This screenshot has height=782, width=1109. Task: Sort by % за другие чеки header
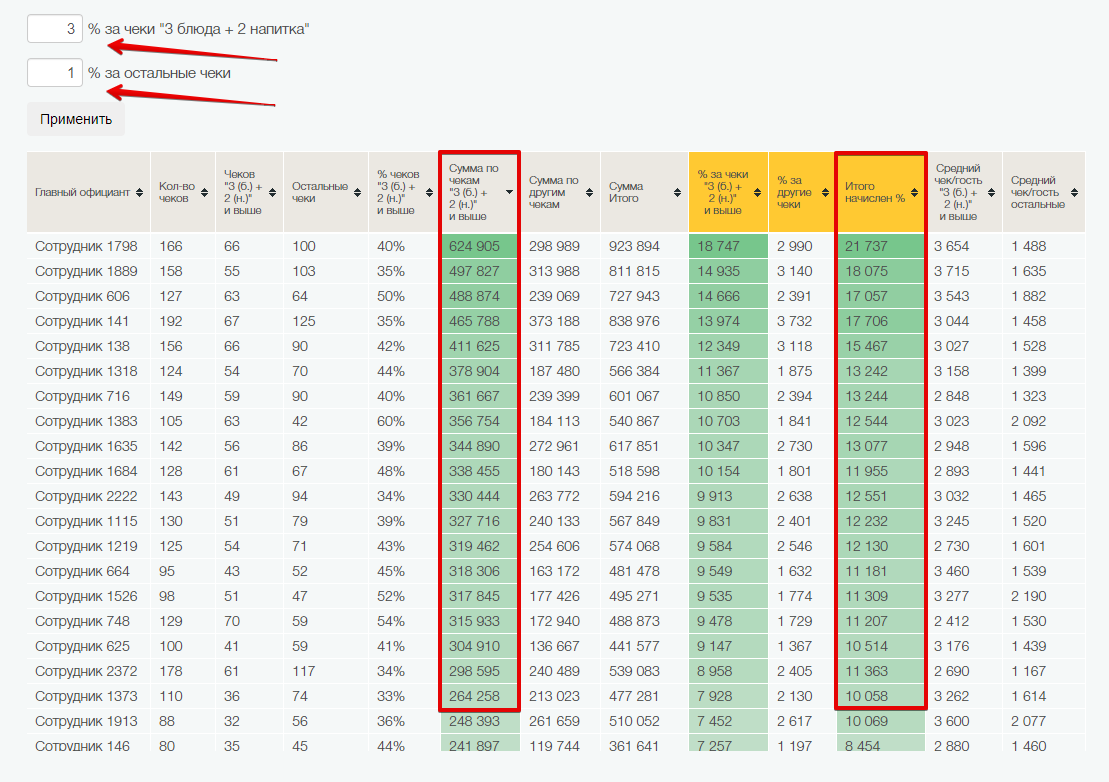coord(824,192)
